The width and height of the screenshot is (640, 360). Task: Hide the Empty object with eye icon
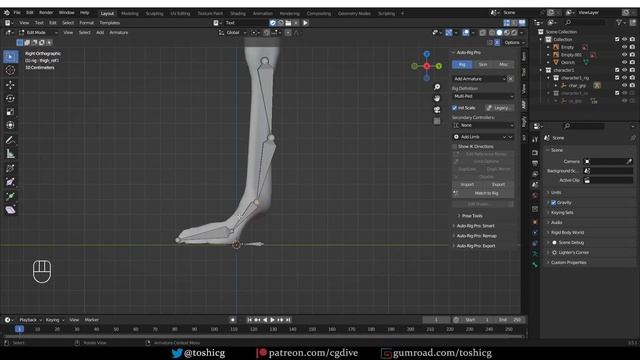point(624,47)
